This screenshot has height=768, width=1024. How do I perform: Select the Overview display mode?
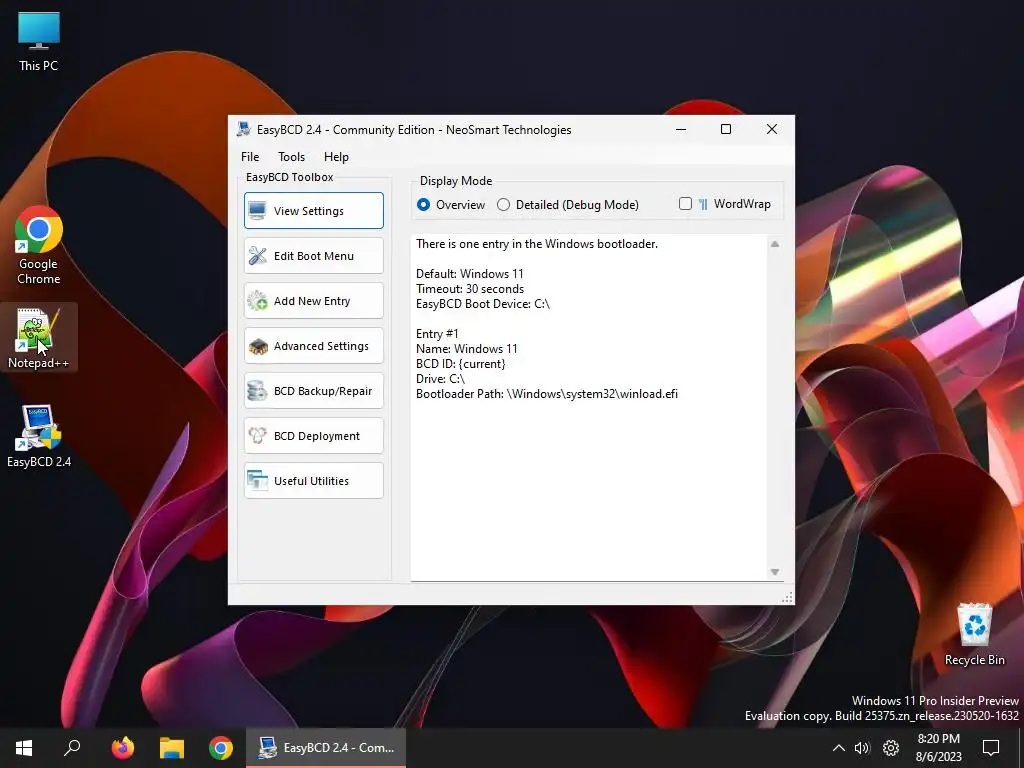(x=451, y=204)
